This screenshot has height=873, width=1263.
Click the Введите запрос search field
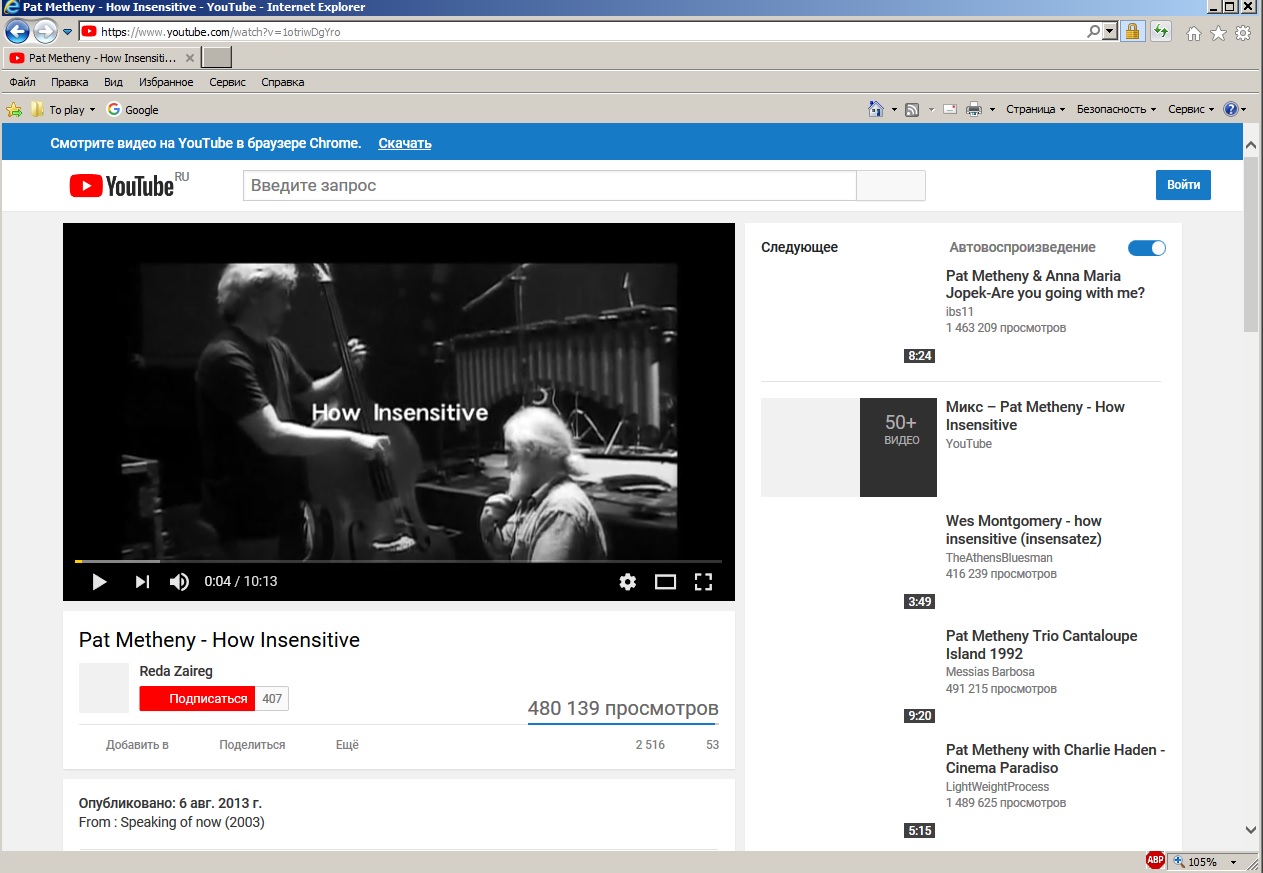point(549,185)
